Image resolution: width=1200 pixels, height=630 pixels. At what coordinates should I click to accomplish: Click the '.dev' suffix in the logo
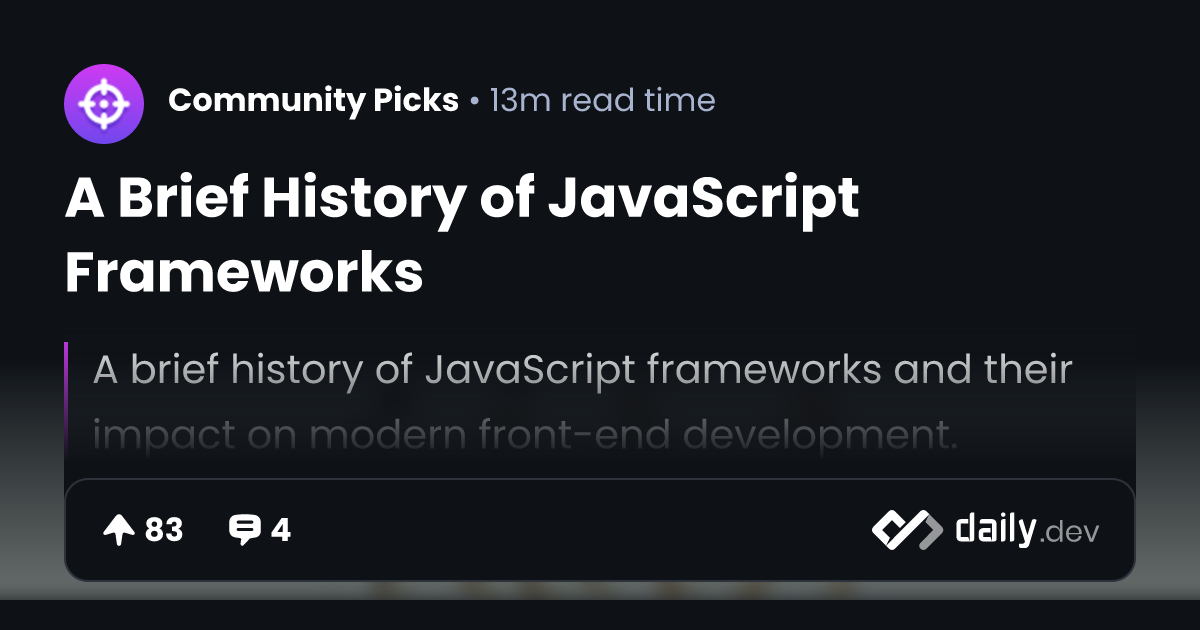(1069, 532)
